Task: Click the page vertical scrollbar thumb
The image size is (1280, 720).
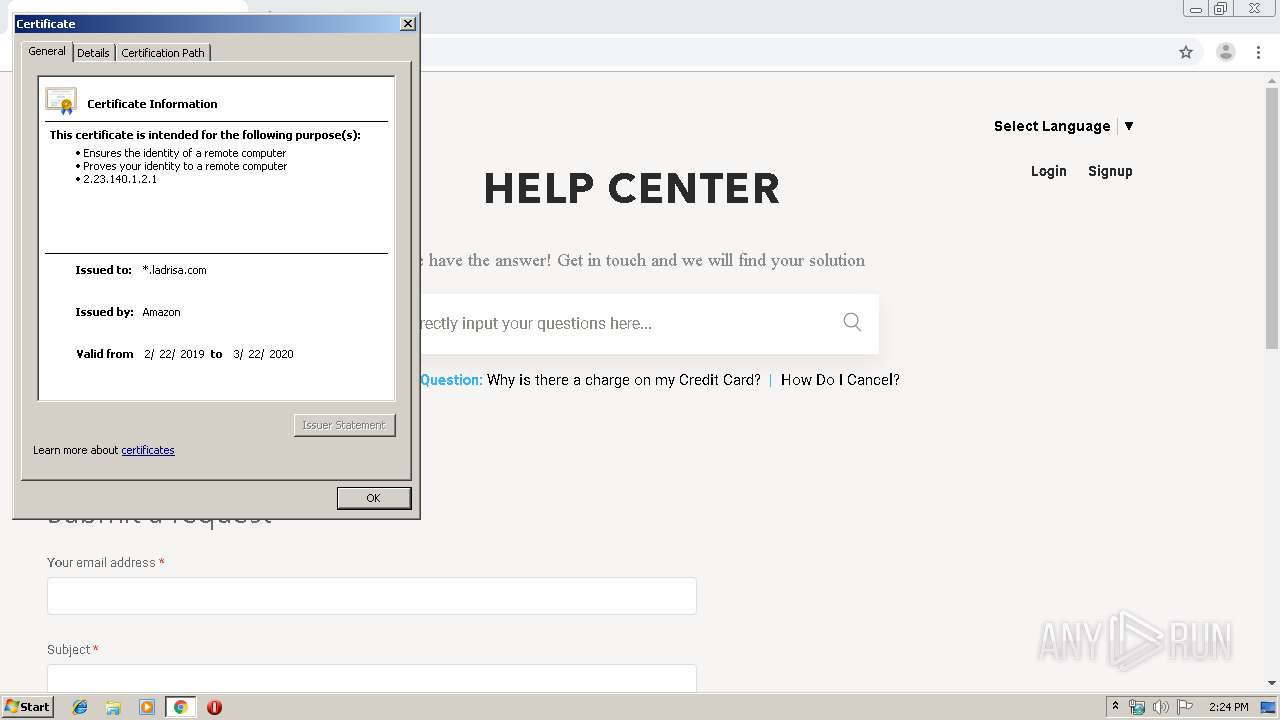Action: [1272, 220]
